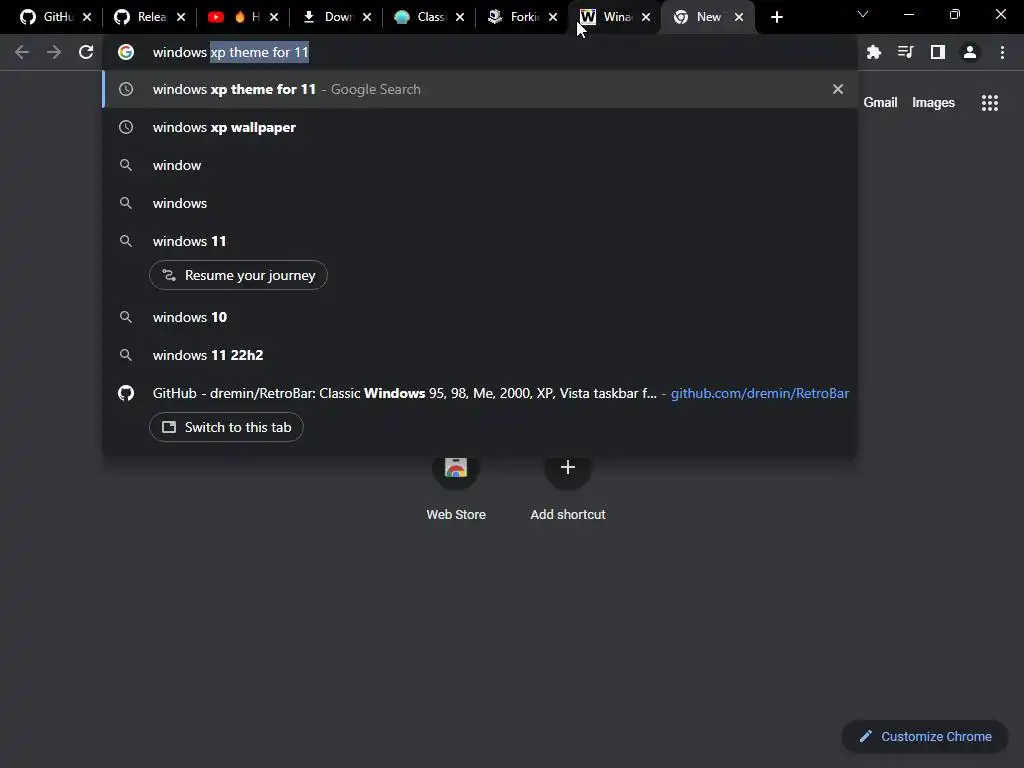Screen dimensions: 1024x768
Task: Remove the 'windows xp theme for 11' suggestion
Action: coord(838,89)
